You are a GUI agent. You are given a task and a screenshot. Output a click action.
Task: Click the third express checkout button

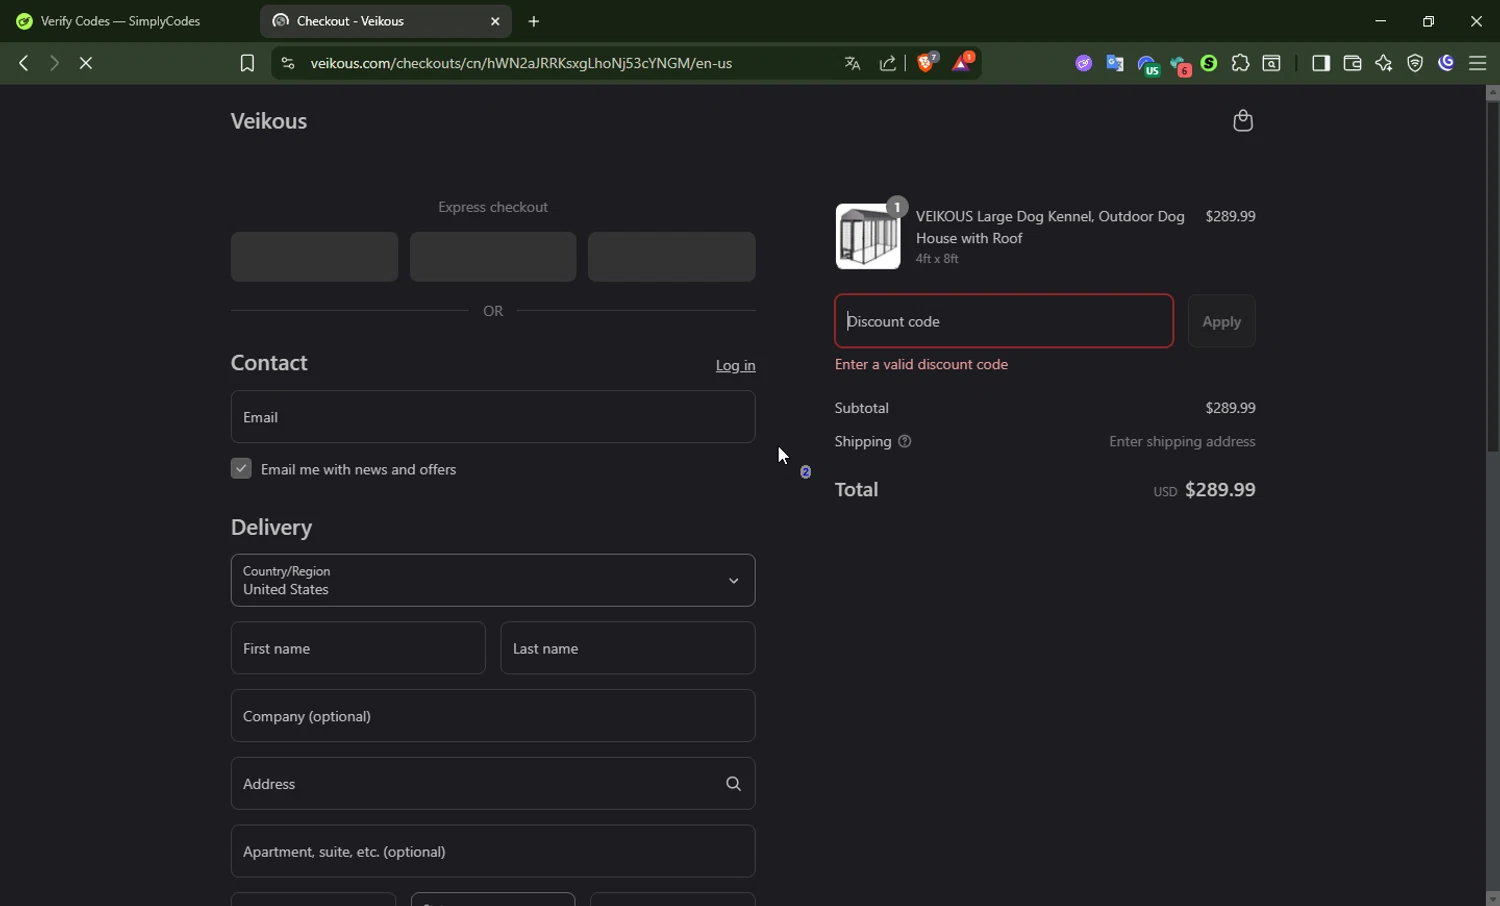click(x=671, y=257)
